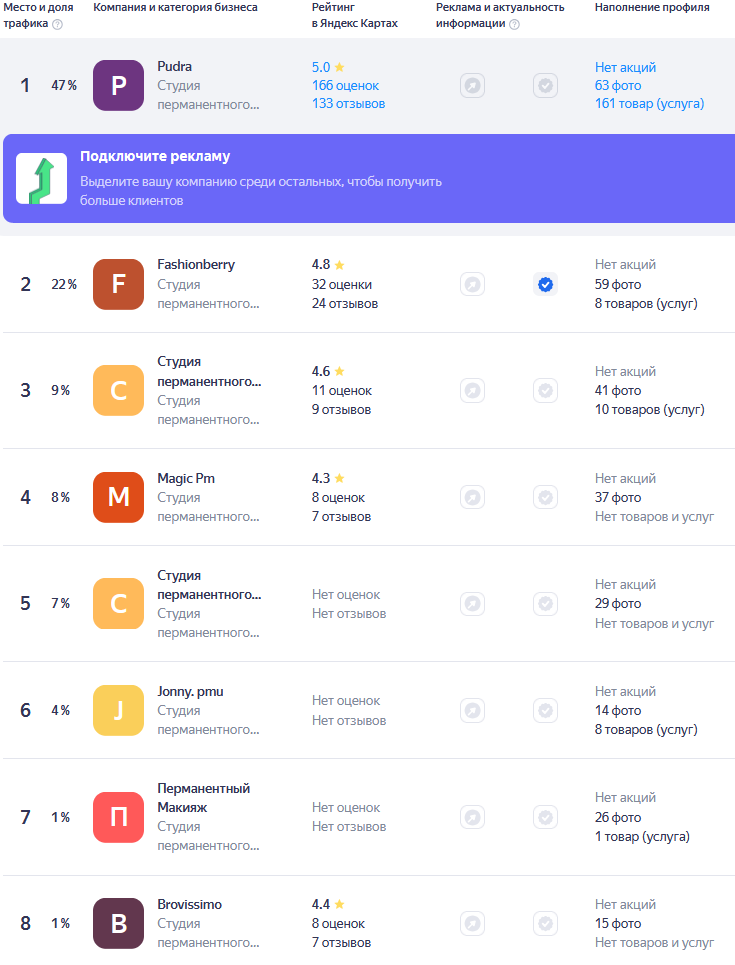The height and width of the screenshot is (965, 735).
Task: Click '29 фото' in row 5
Action: tap(618, 603)
